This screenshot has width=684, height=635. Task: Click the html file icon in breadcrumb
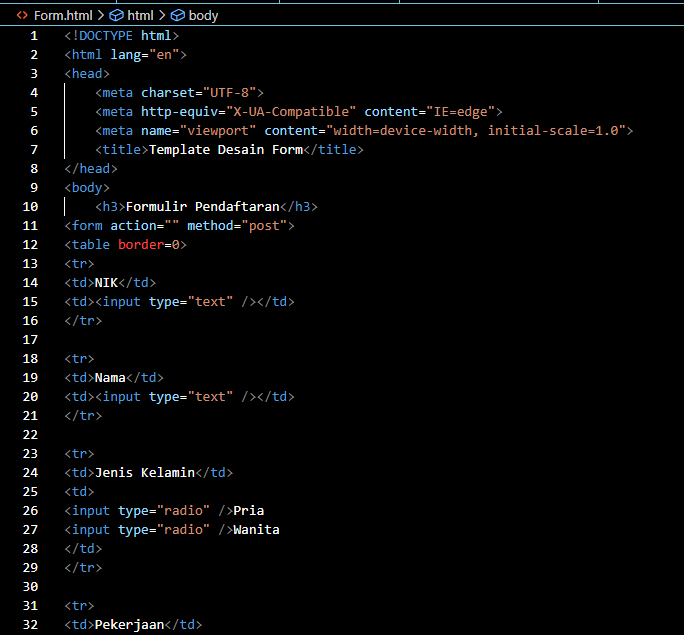coord(22,16)
